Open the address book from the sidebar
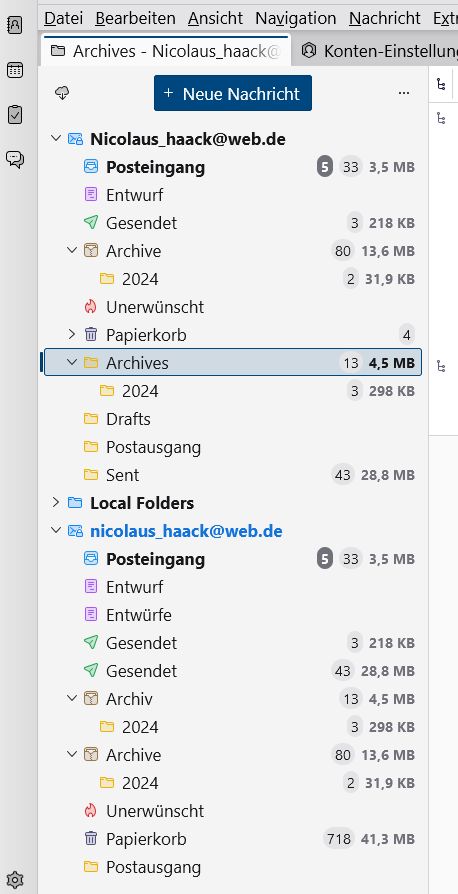 (14, 25)
